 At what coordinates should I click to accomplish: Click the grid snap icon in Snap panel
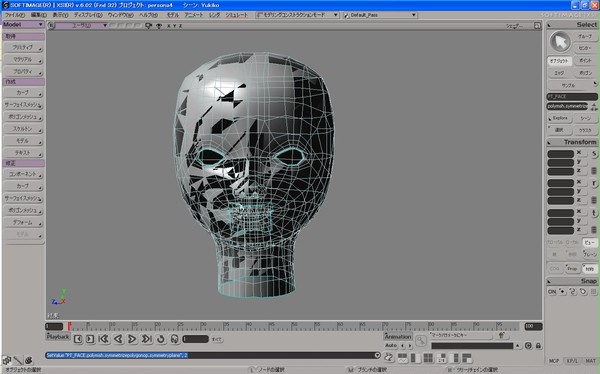[x=593, y=291]
